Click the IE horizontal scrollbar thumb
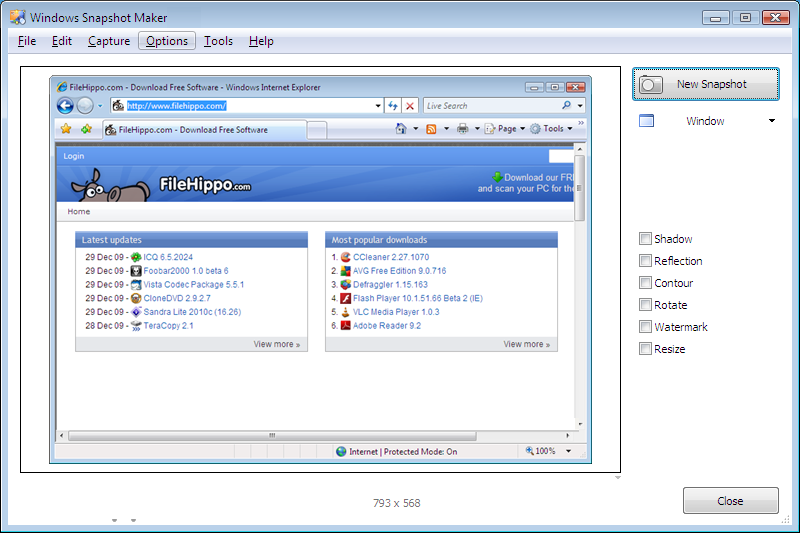The width and height of the screenshot is (800, 533). (272, 436)
